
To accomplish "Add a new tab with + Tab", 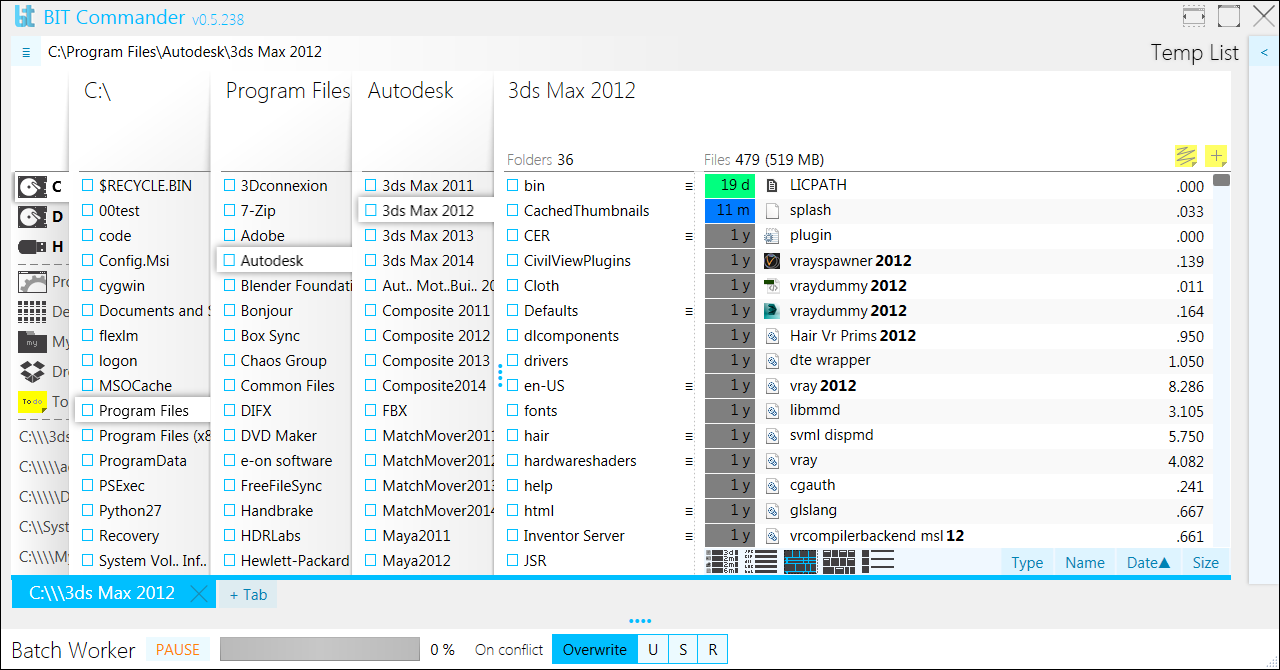I will tap(248, 595).
